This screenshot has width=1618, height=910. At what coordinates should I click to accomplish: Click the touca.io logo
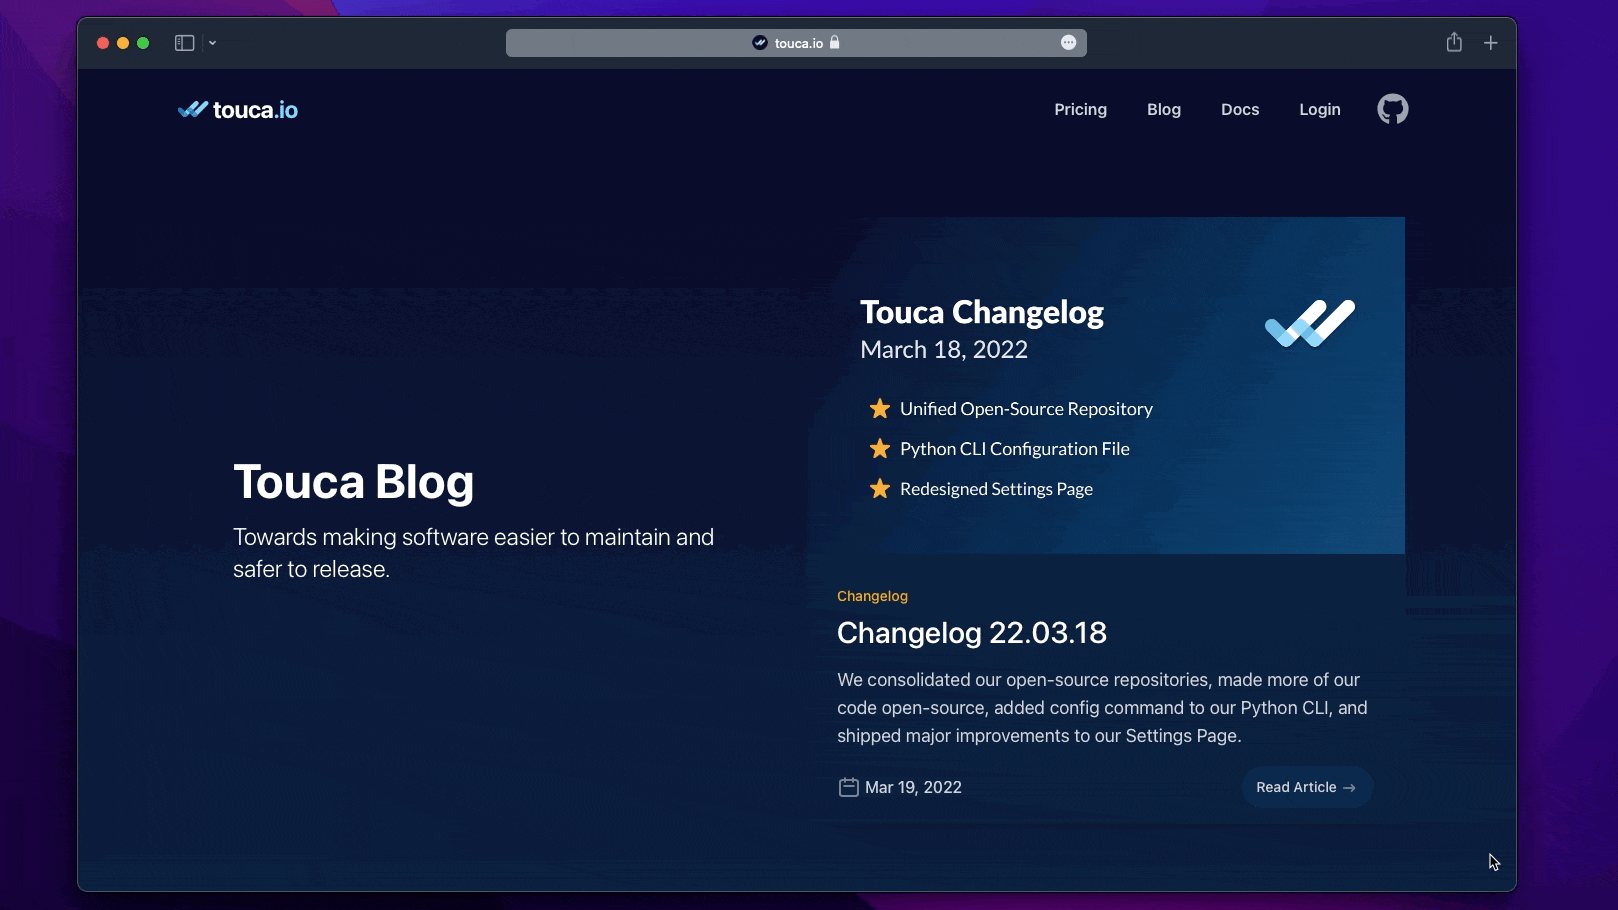(x=238, y=110)
